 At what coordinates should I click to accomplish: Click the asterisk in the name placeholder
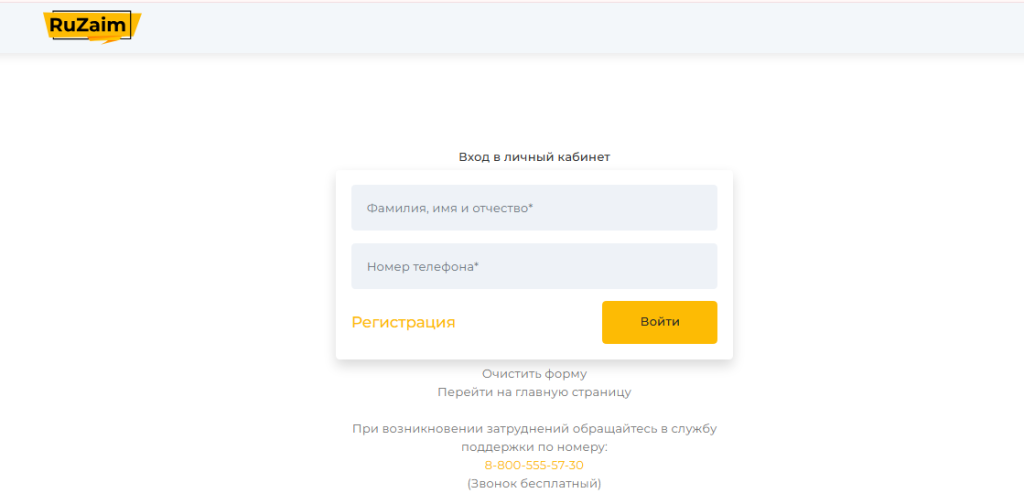(x=530, y=206)
